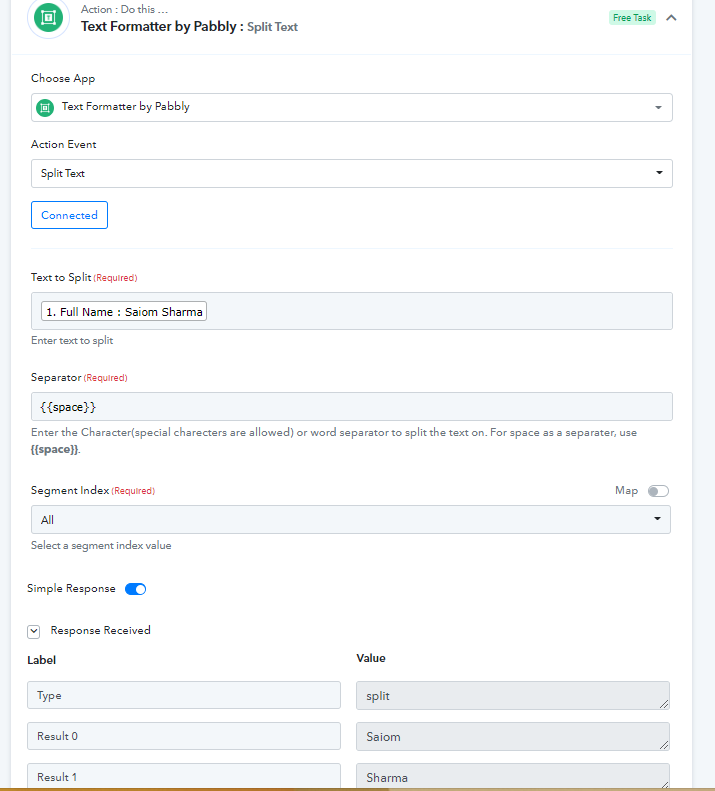Screen dimensions: 715x791
Task: Click the Text Formatter app icon in header
Action: click(48, 18)
